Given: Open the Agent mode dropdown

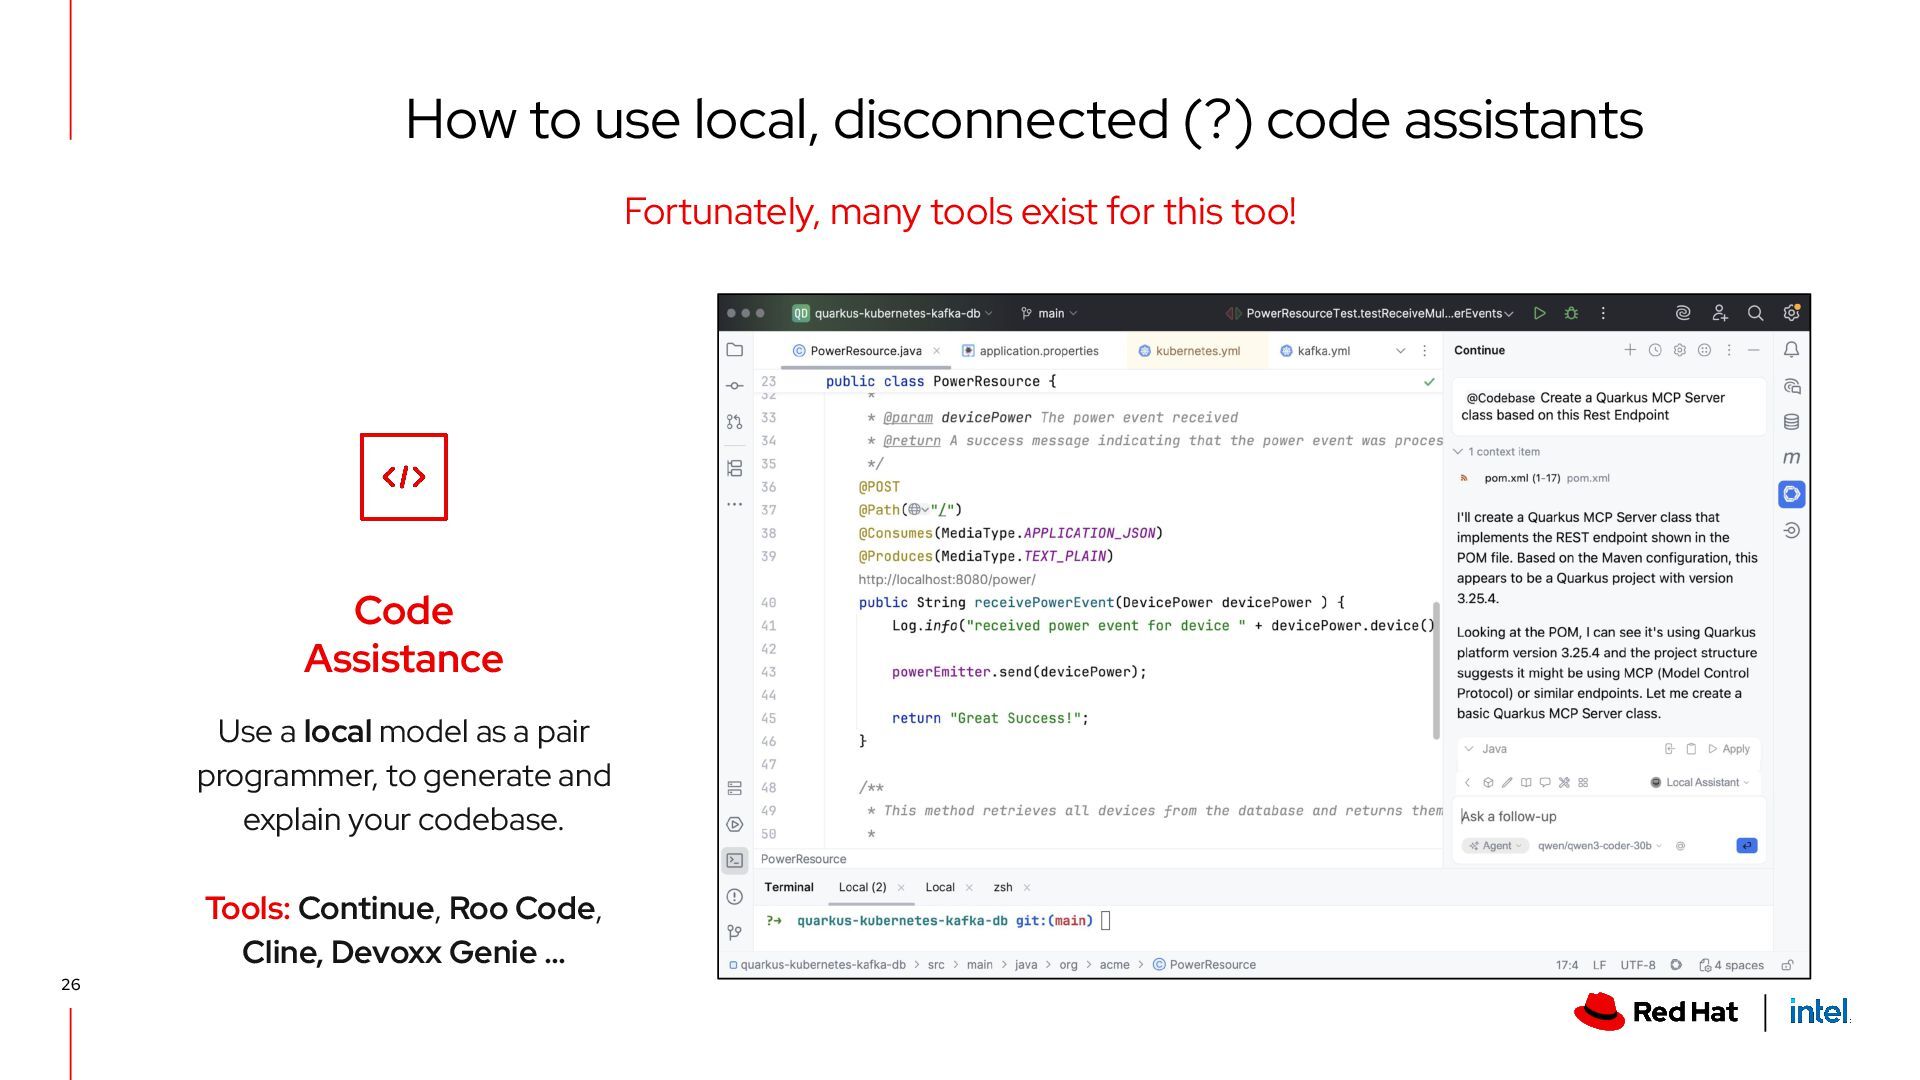Looking at the screenshot, I should [1496, 846].
